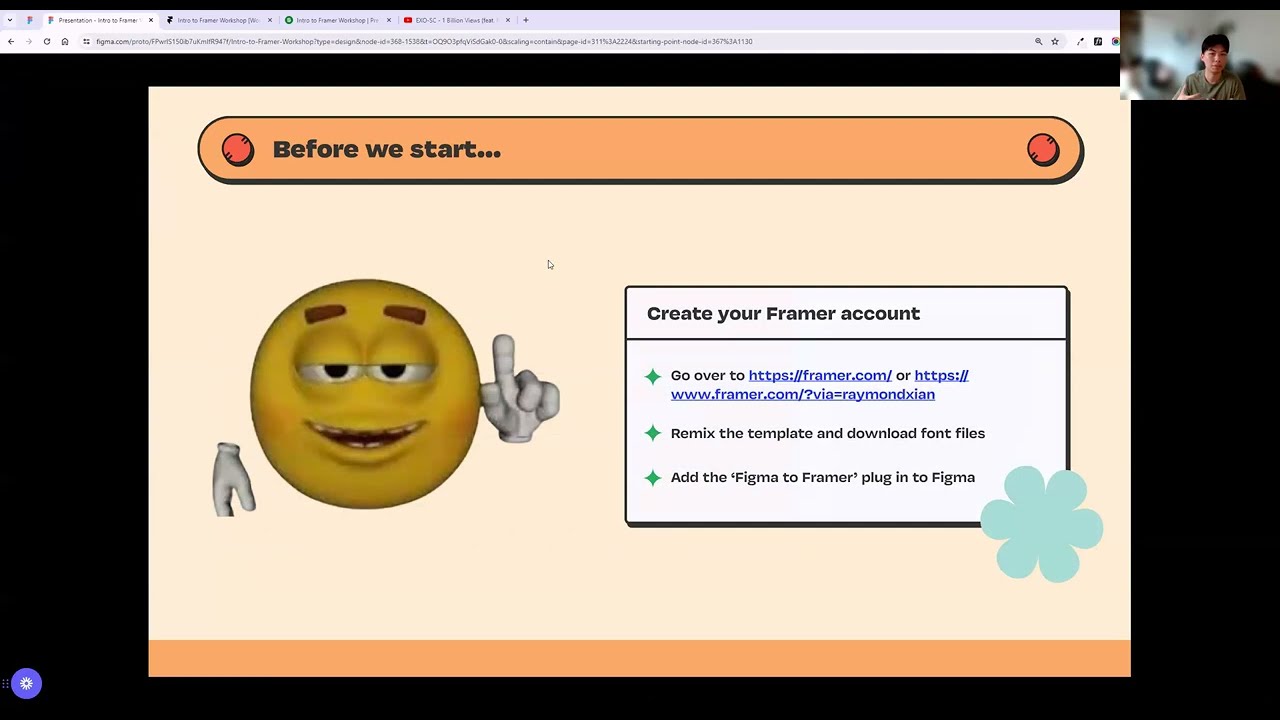This screenshot has width=1280, height=720.
Task: Bookmark this page with the star icon
Action: [x=1055, y=41]
